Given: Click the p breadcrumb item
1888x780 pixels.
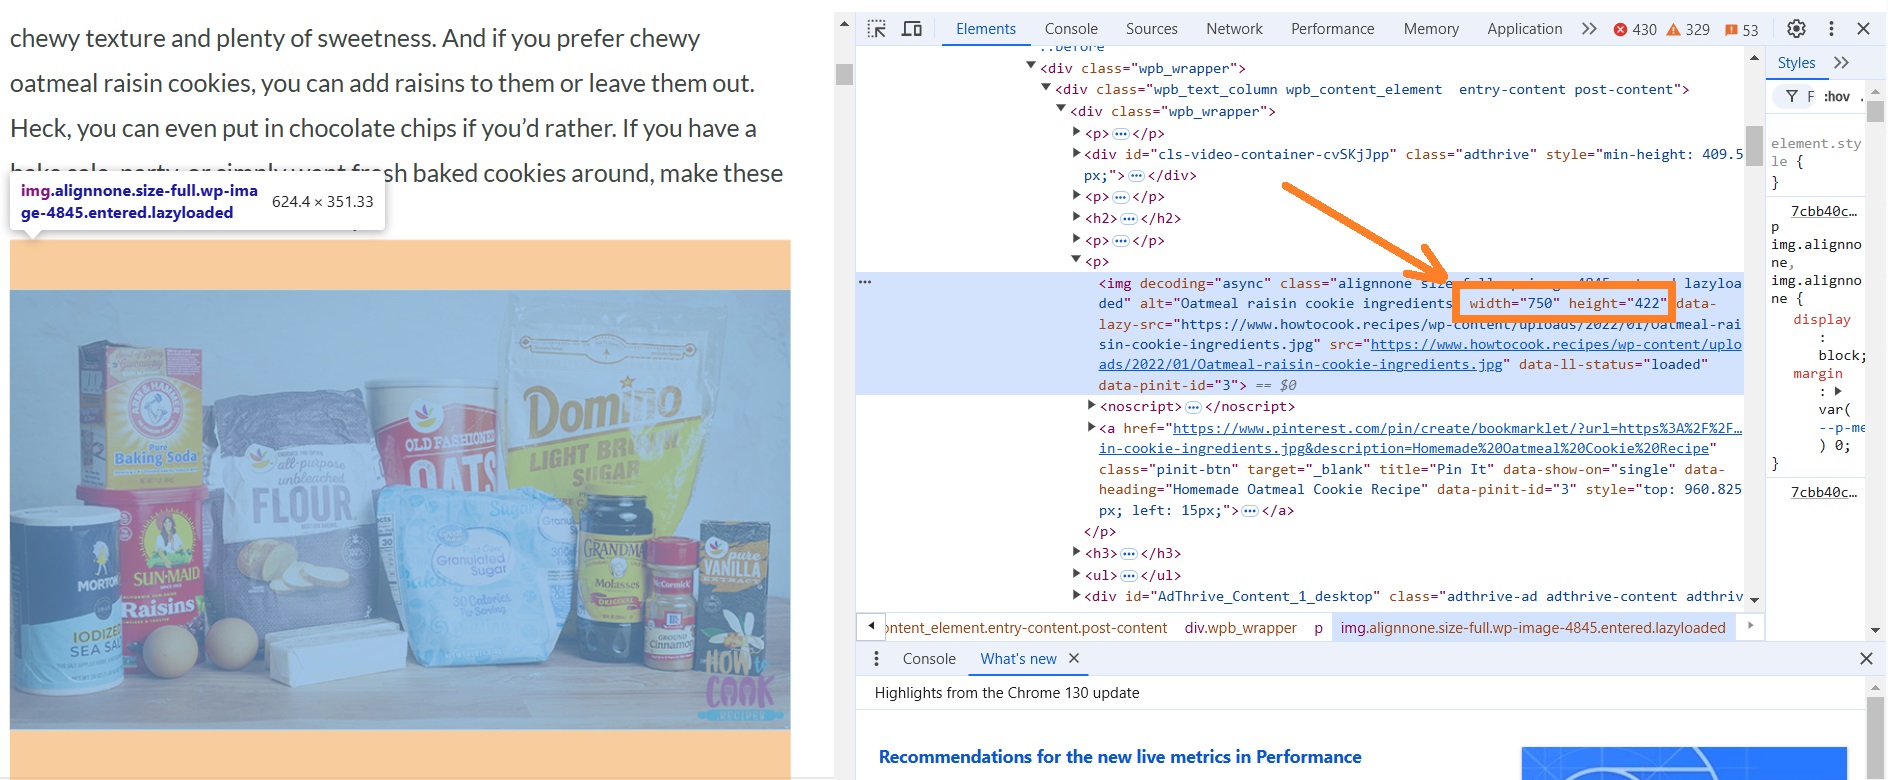Looking at the screenshot, I should coord(1318,628).
